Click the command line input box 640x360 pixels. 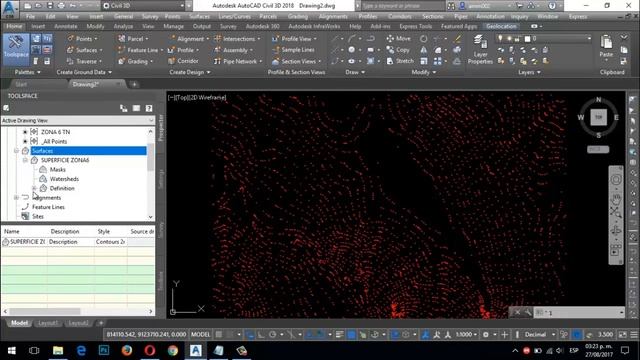tap(579, 313)
